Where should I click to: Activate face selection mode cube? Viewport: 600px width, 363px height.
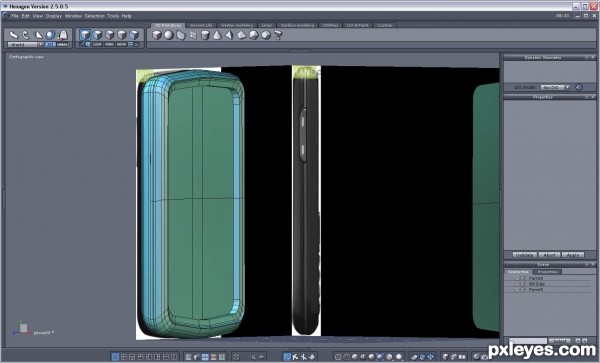click(x=98, y=35)
